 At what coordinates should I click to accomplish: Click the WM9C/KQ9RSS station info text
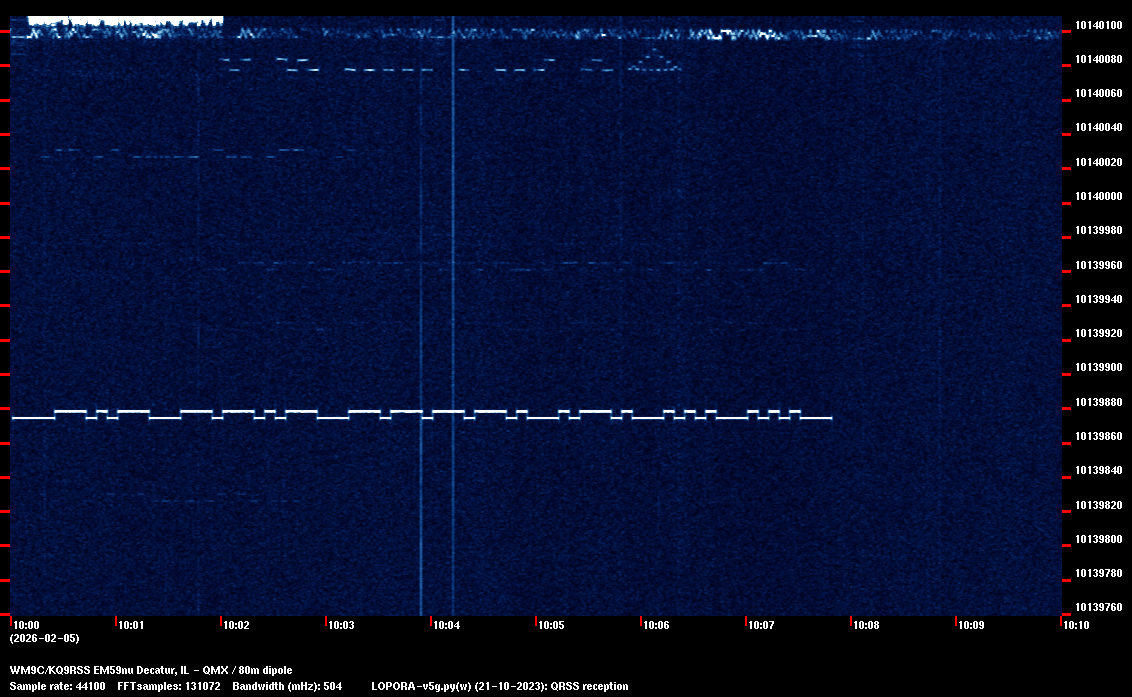(151, 670)
